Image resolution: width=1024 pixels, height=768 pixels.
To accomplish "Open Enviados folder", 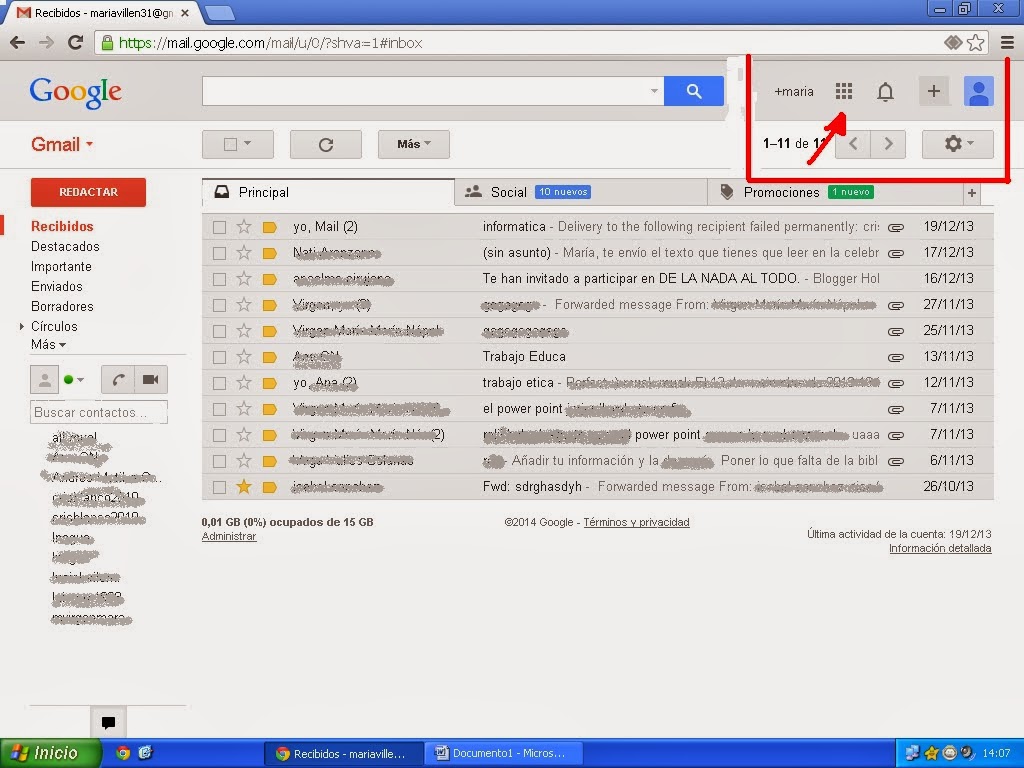I will click(57, 286).
